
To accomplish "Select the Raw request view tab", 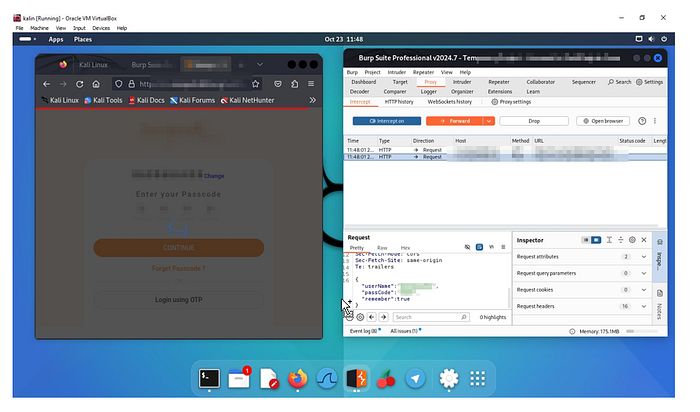I will 382,248.
